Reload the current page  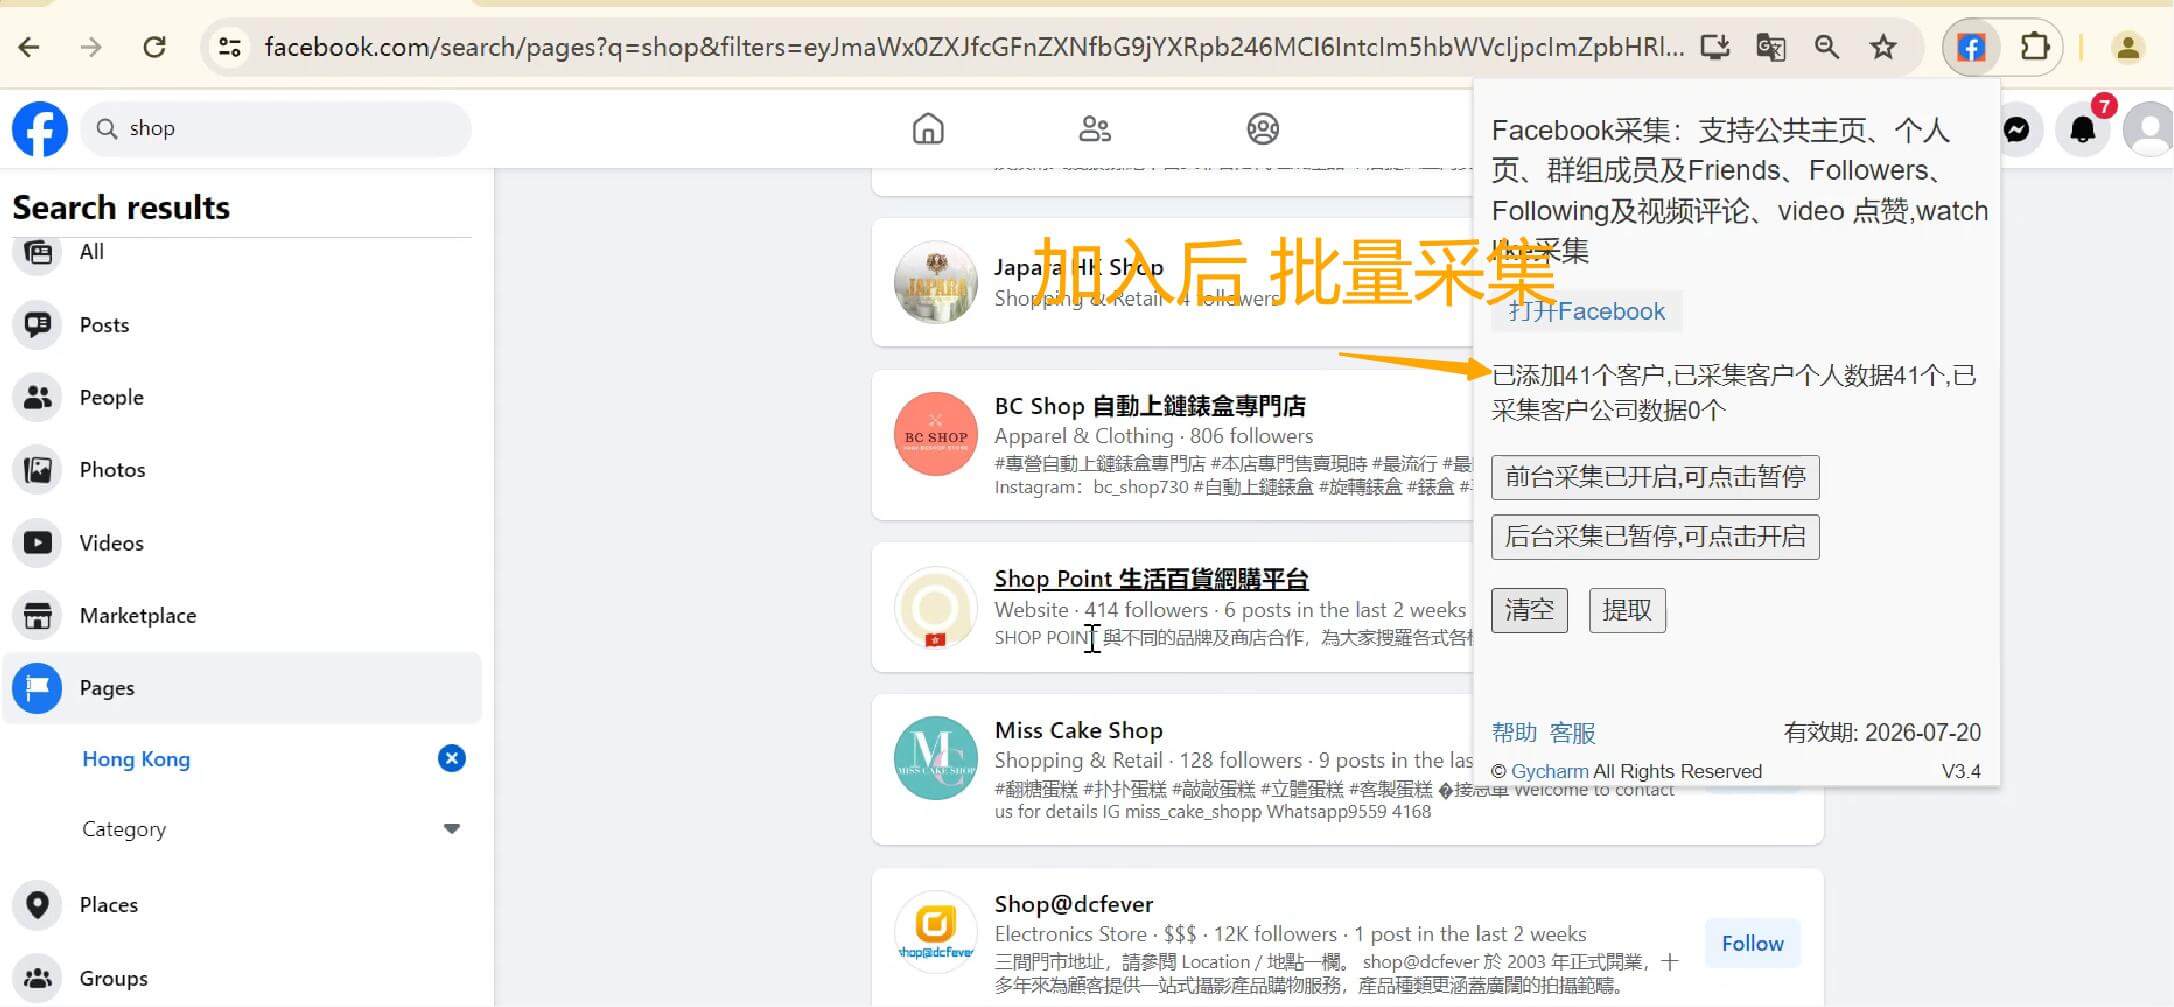[154, 47]
